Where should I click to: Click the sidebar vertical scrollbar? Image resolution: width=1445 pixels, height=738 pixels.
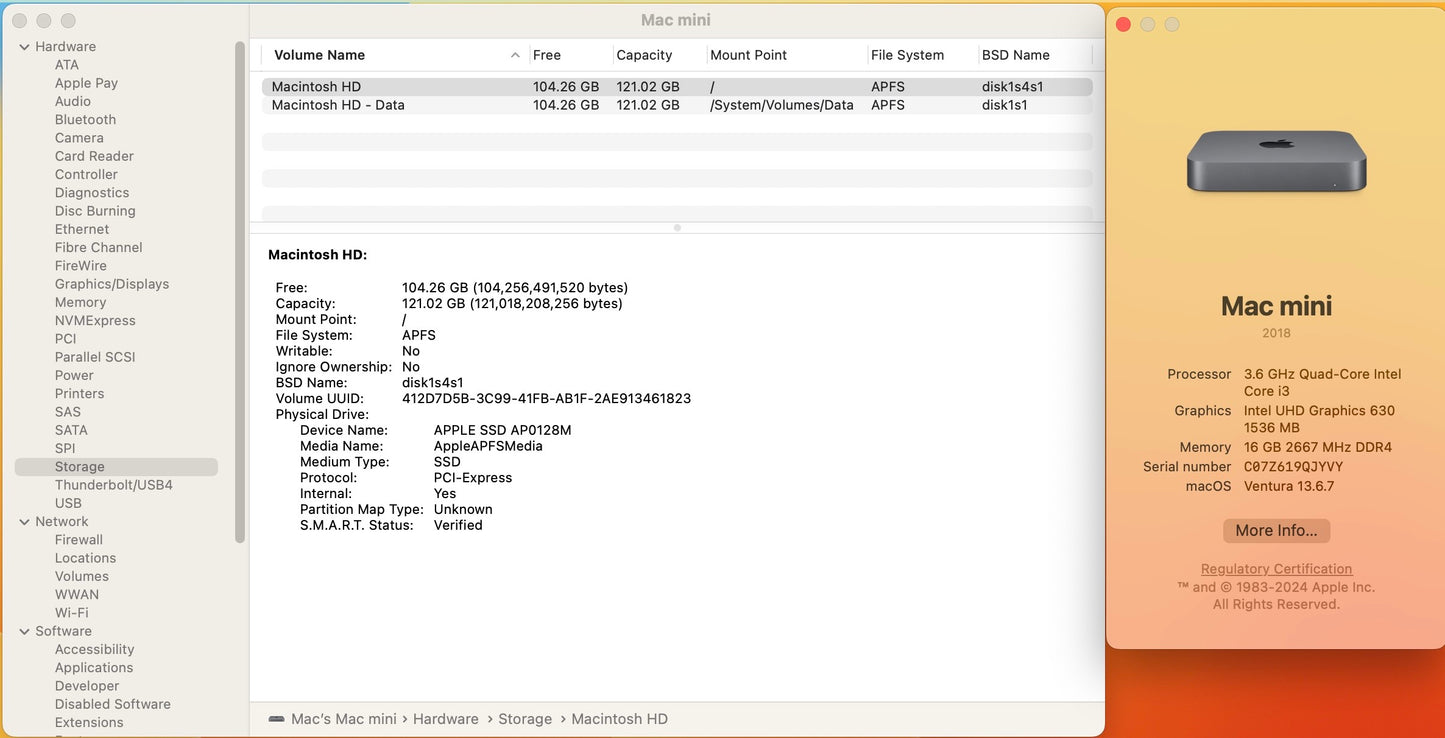(x=240, y=290)
